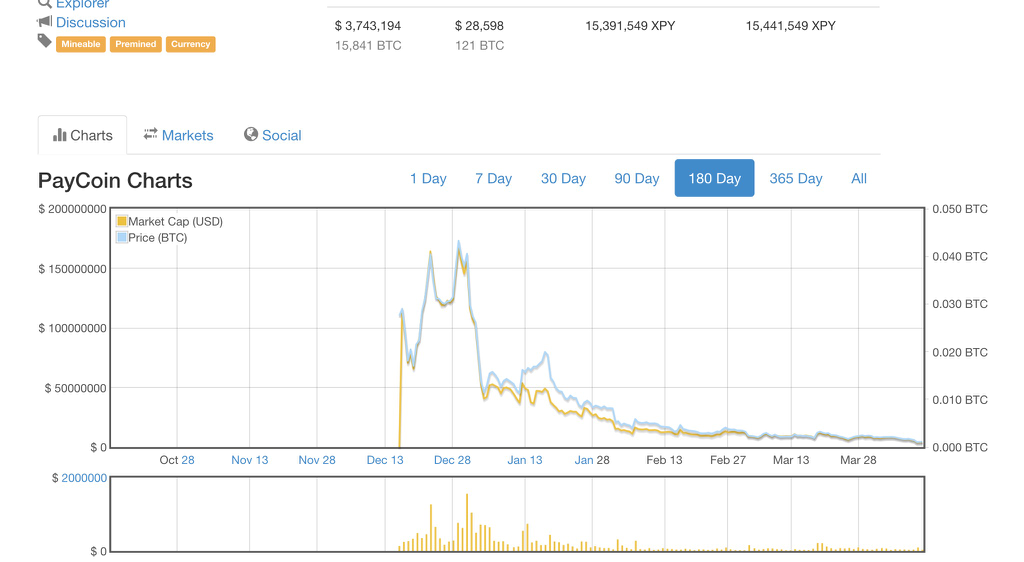This screenshot has width=1024, height=562.
Task: Show the 30 Day chart range
Action: point(563,178)
